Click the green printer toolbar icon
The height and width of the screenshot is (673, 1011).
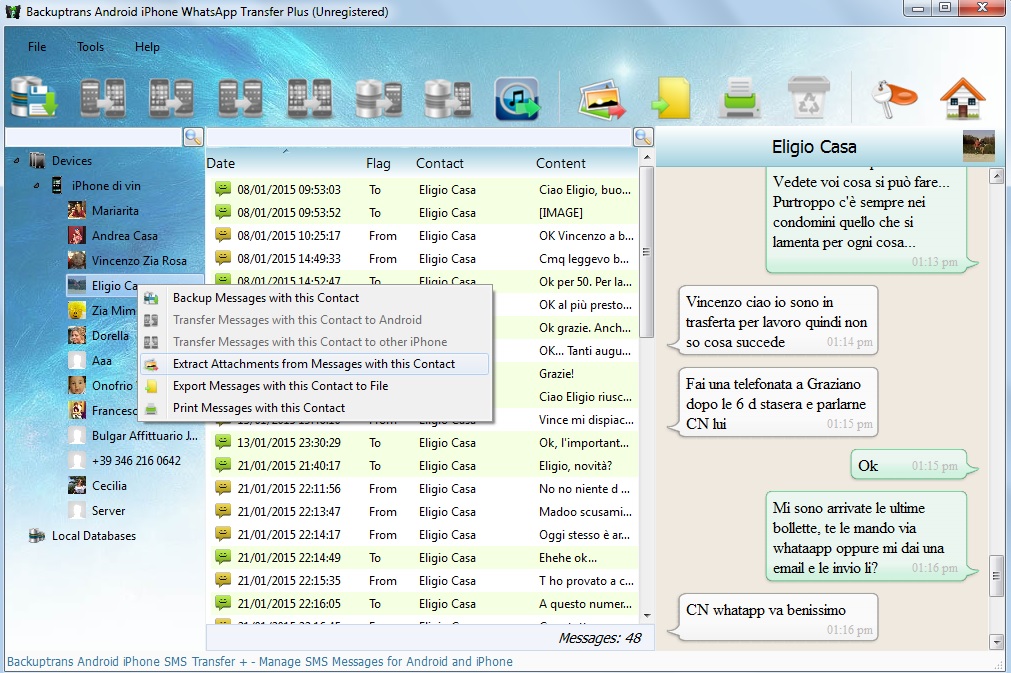coord(740,98)
